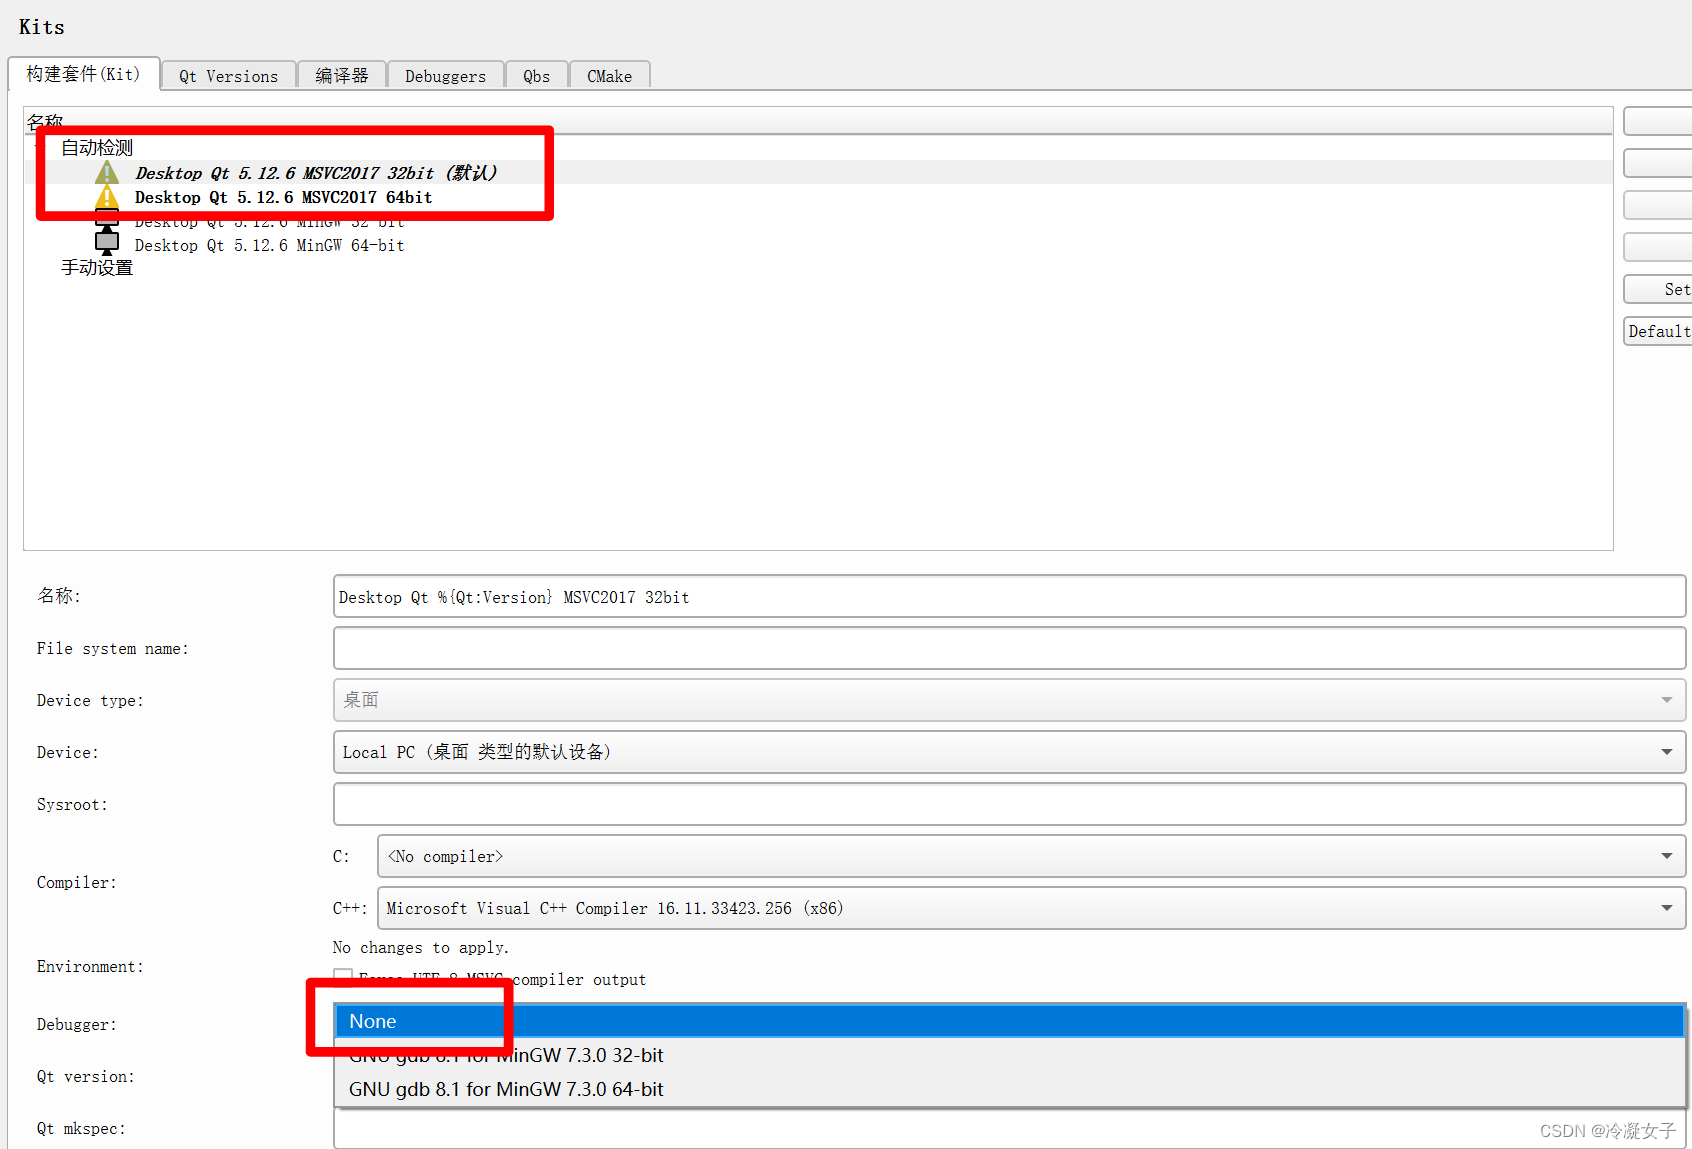Choose None in debugger list
This screenshot has height=1149, width=1692.
[1010, 1021]
